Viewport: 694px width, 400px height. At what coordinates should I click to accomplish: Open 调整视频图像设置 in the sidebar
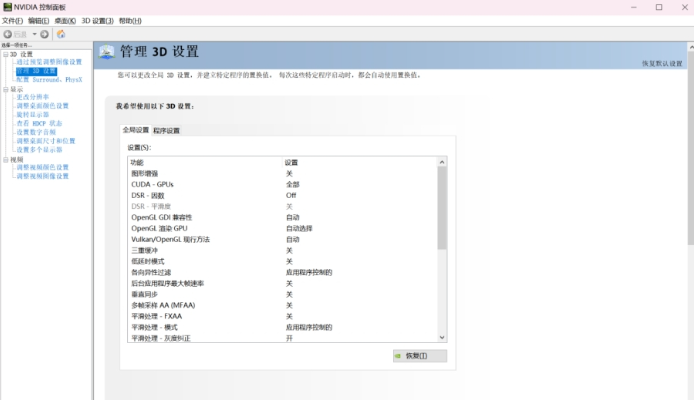(42, 176)
